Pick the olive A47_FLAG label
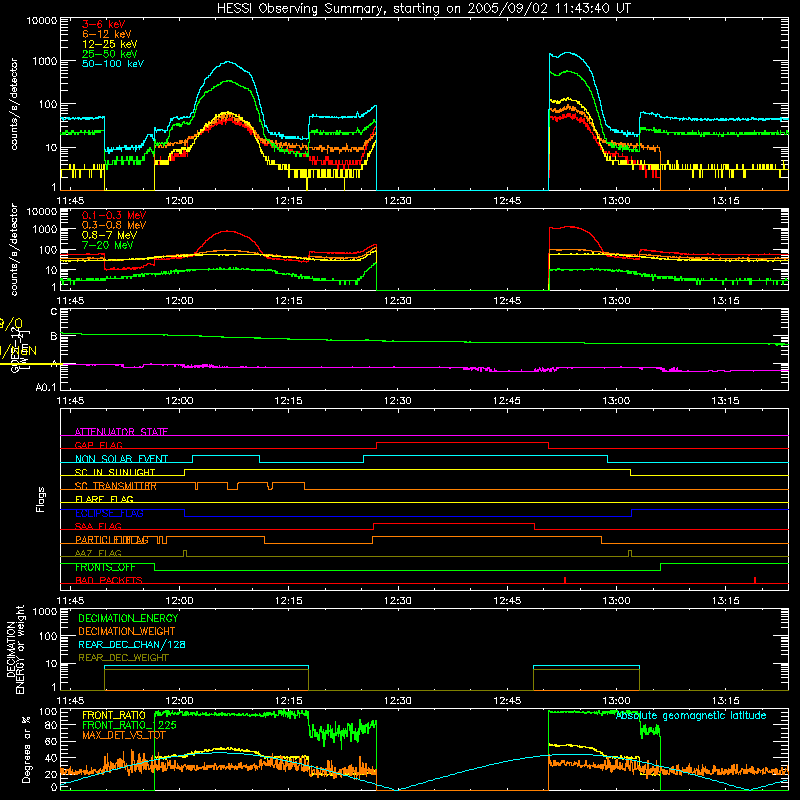 [x=98, y=553]
